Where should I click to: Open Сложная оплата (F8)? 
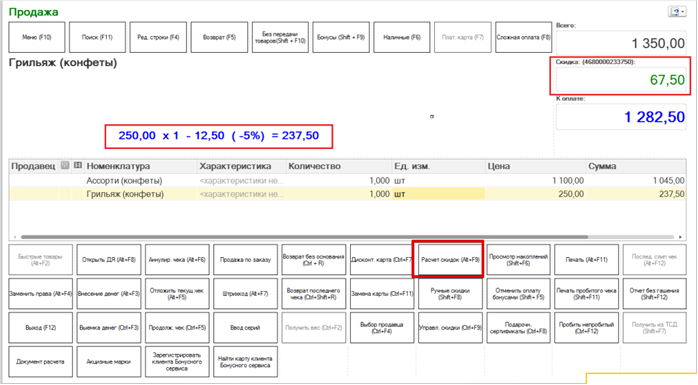524,37
